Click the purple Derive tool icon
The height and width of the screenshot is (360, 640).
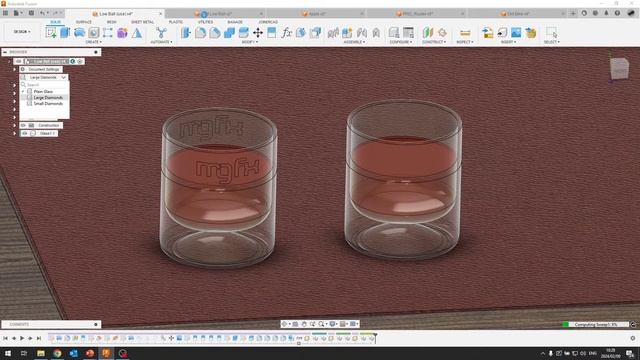122,33
